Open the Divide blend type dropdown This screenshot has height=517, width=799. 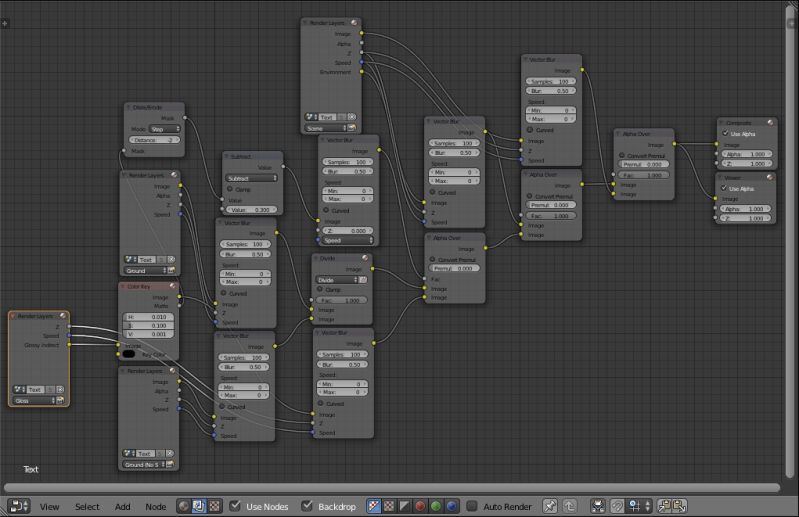(336, 280)
